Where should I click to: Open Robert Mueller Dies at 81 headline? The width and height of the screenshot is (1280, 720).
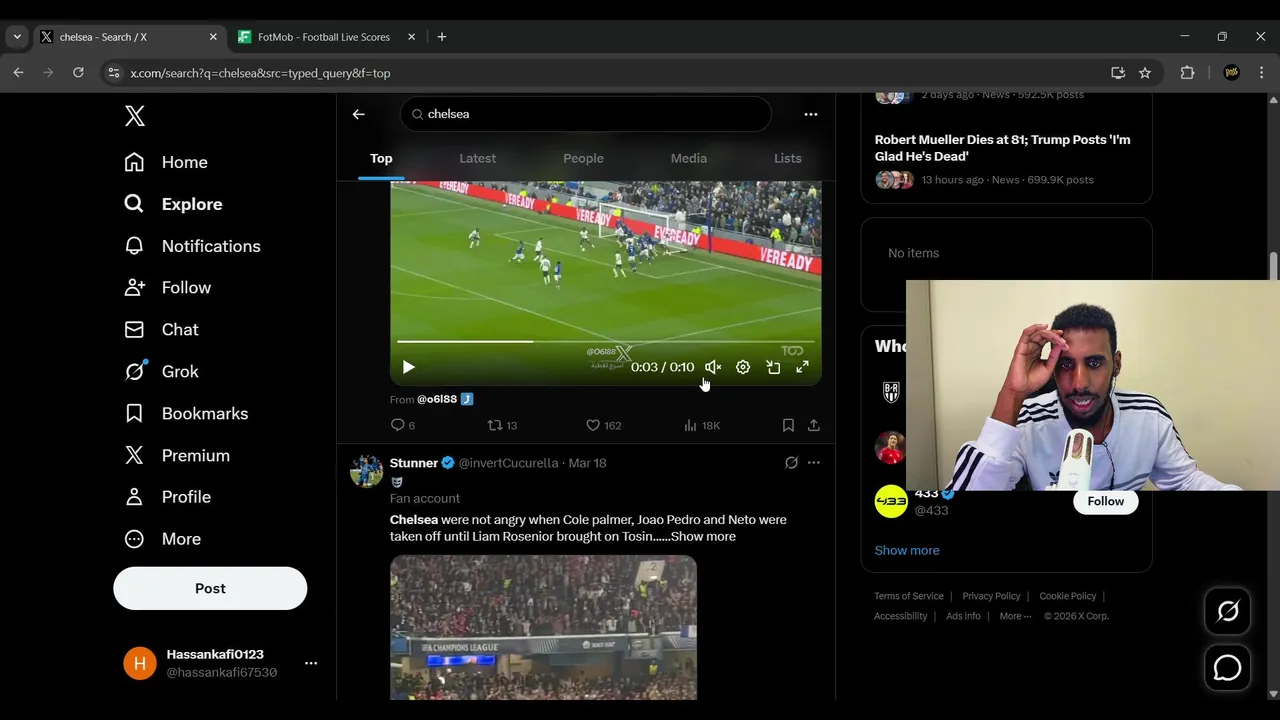[x=1002, y=148]
